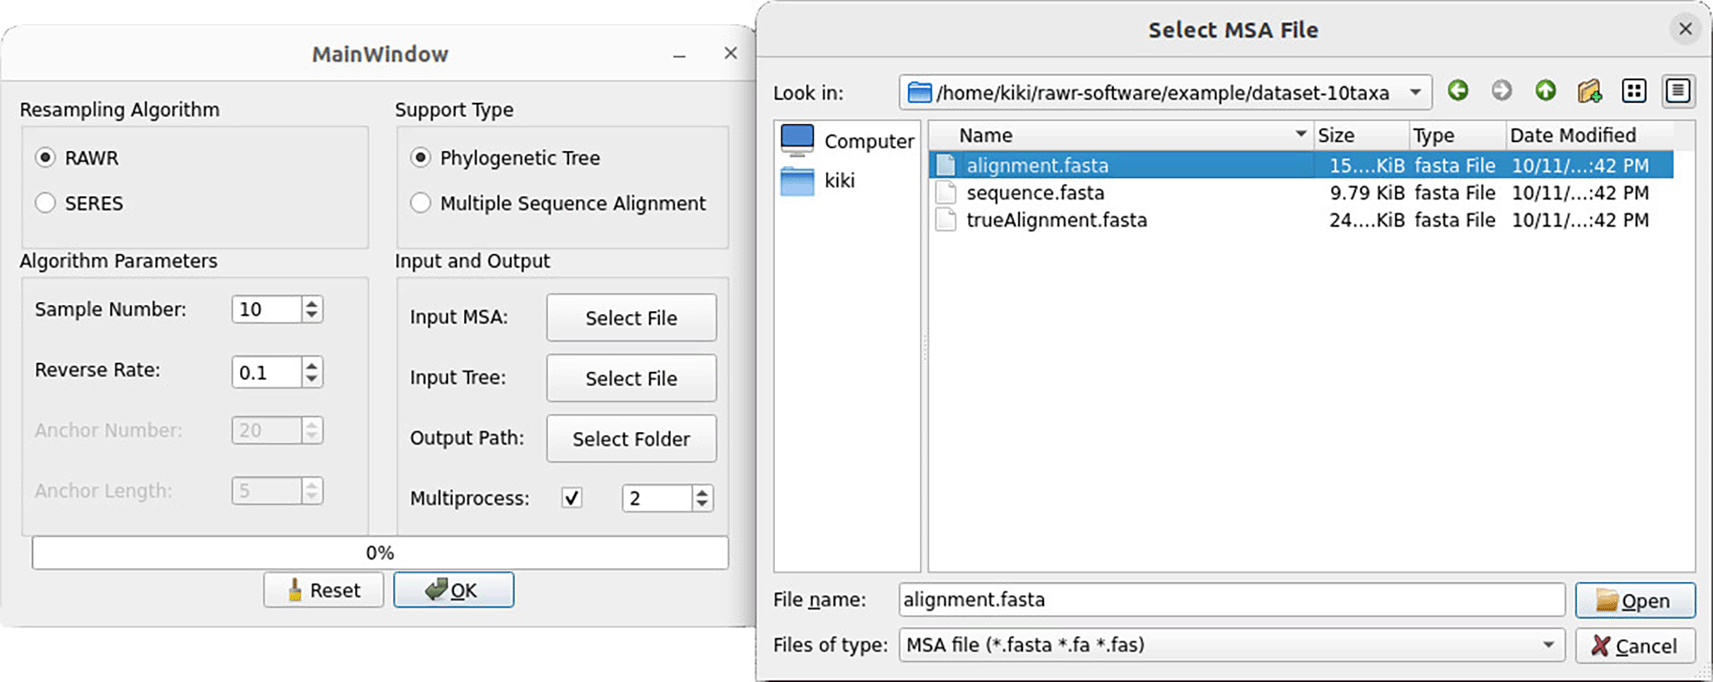
Task: Sort files by Name column header
Action: point(1121,135)
